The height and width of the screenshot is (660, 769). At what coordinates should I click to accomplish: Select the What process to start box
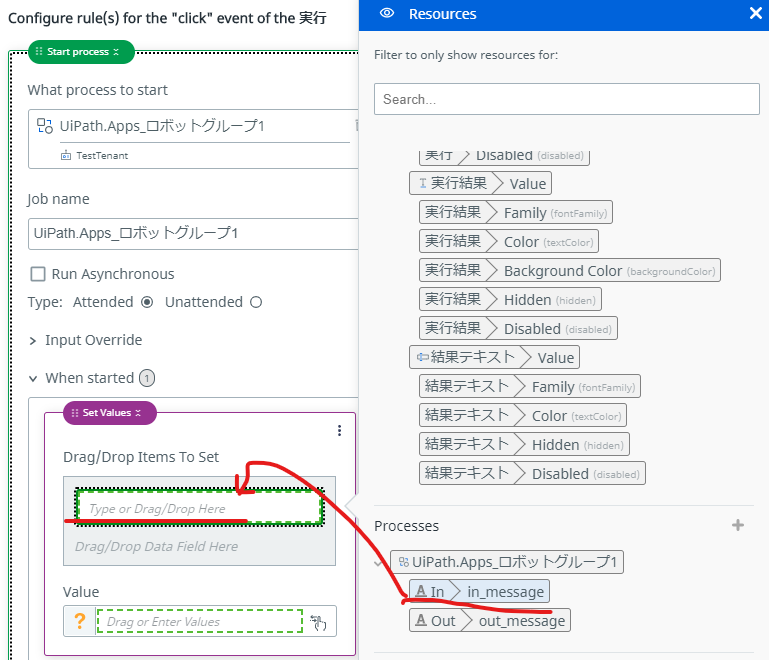tap(193, 139)
